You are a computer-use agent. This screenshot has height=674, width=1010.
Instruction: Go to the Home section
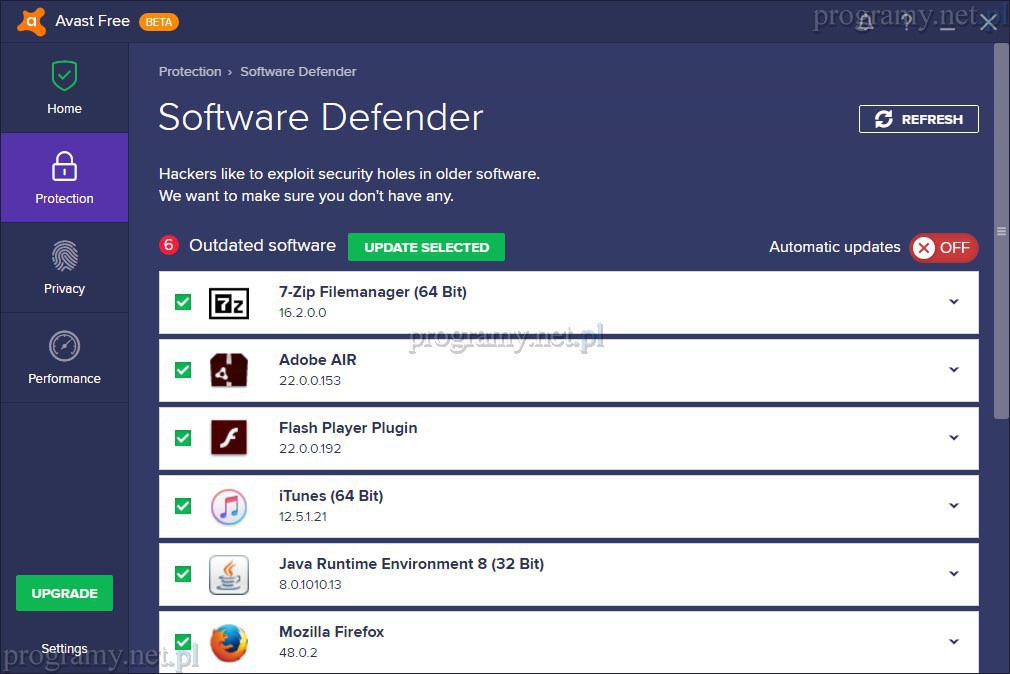coord(64,88)
